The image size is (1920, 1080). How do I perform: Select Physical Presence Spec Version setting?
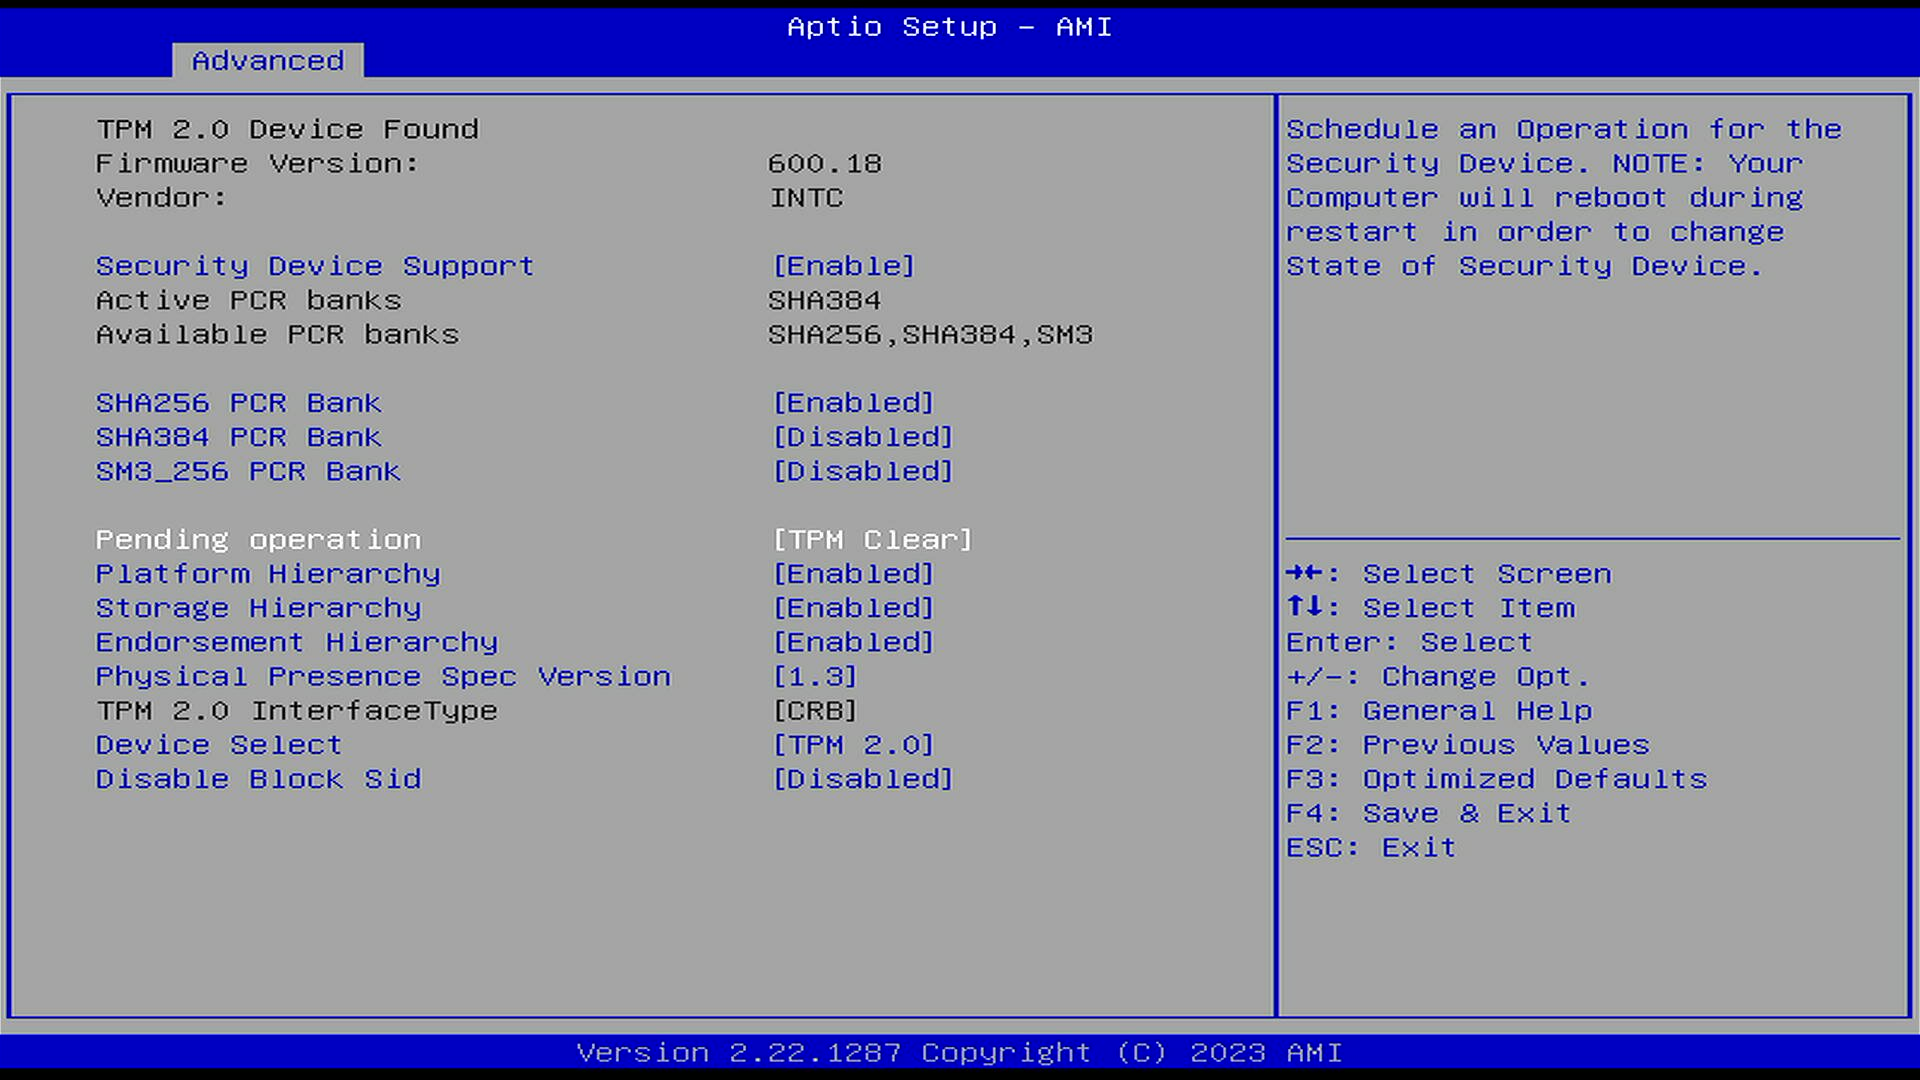point(383,676)
